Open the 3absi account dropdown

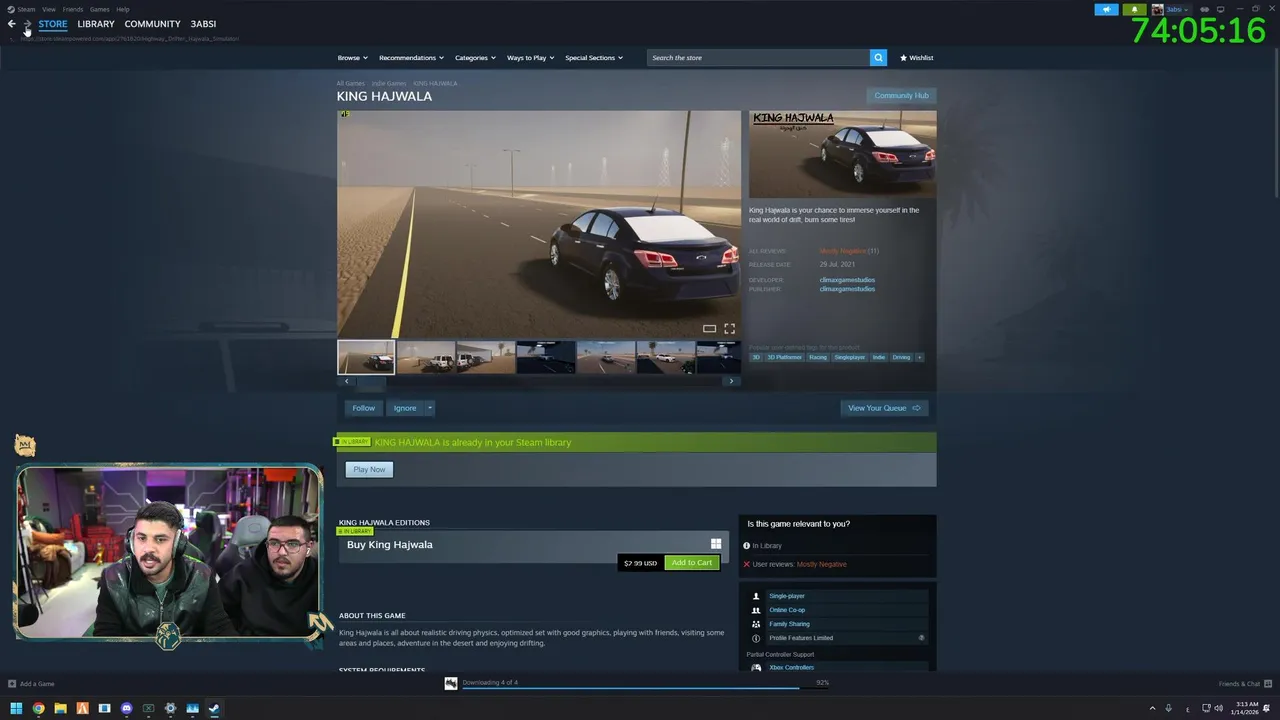(x=1177, y=9)
